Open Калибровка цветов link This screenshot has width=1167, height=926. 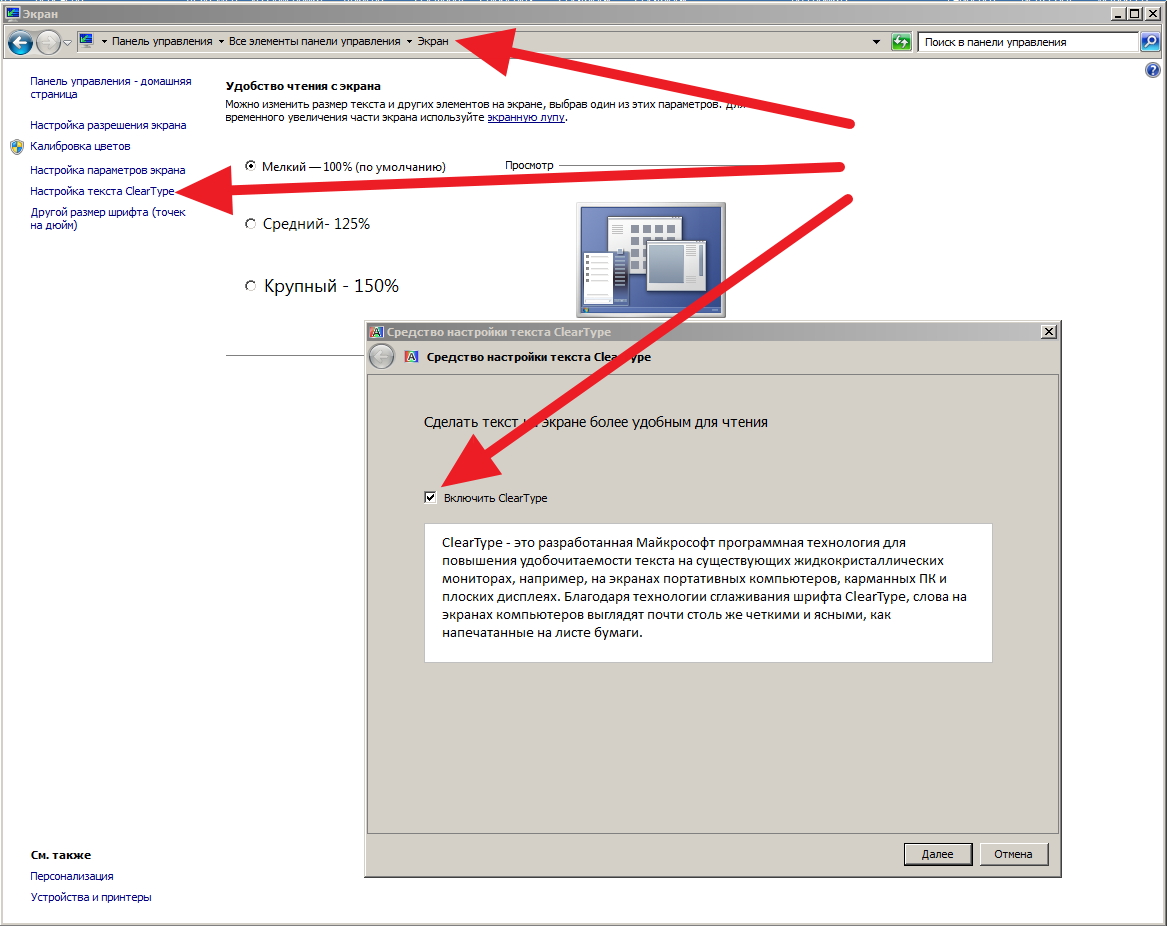click(x=80, y=146)
